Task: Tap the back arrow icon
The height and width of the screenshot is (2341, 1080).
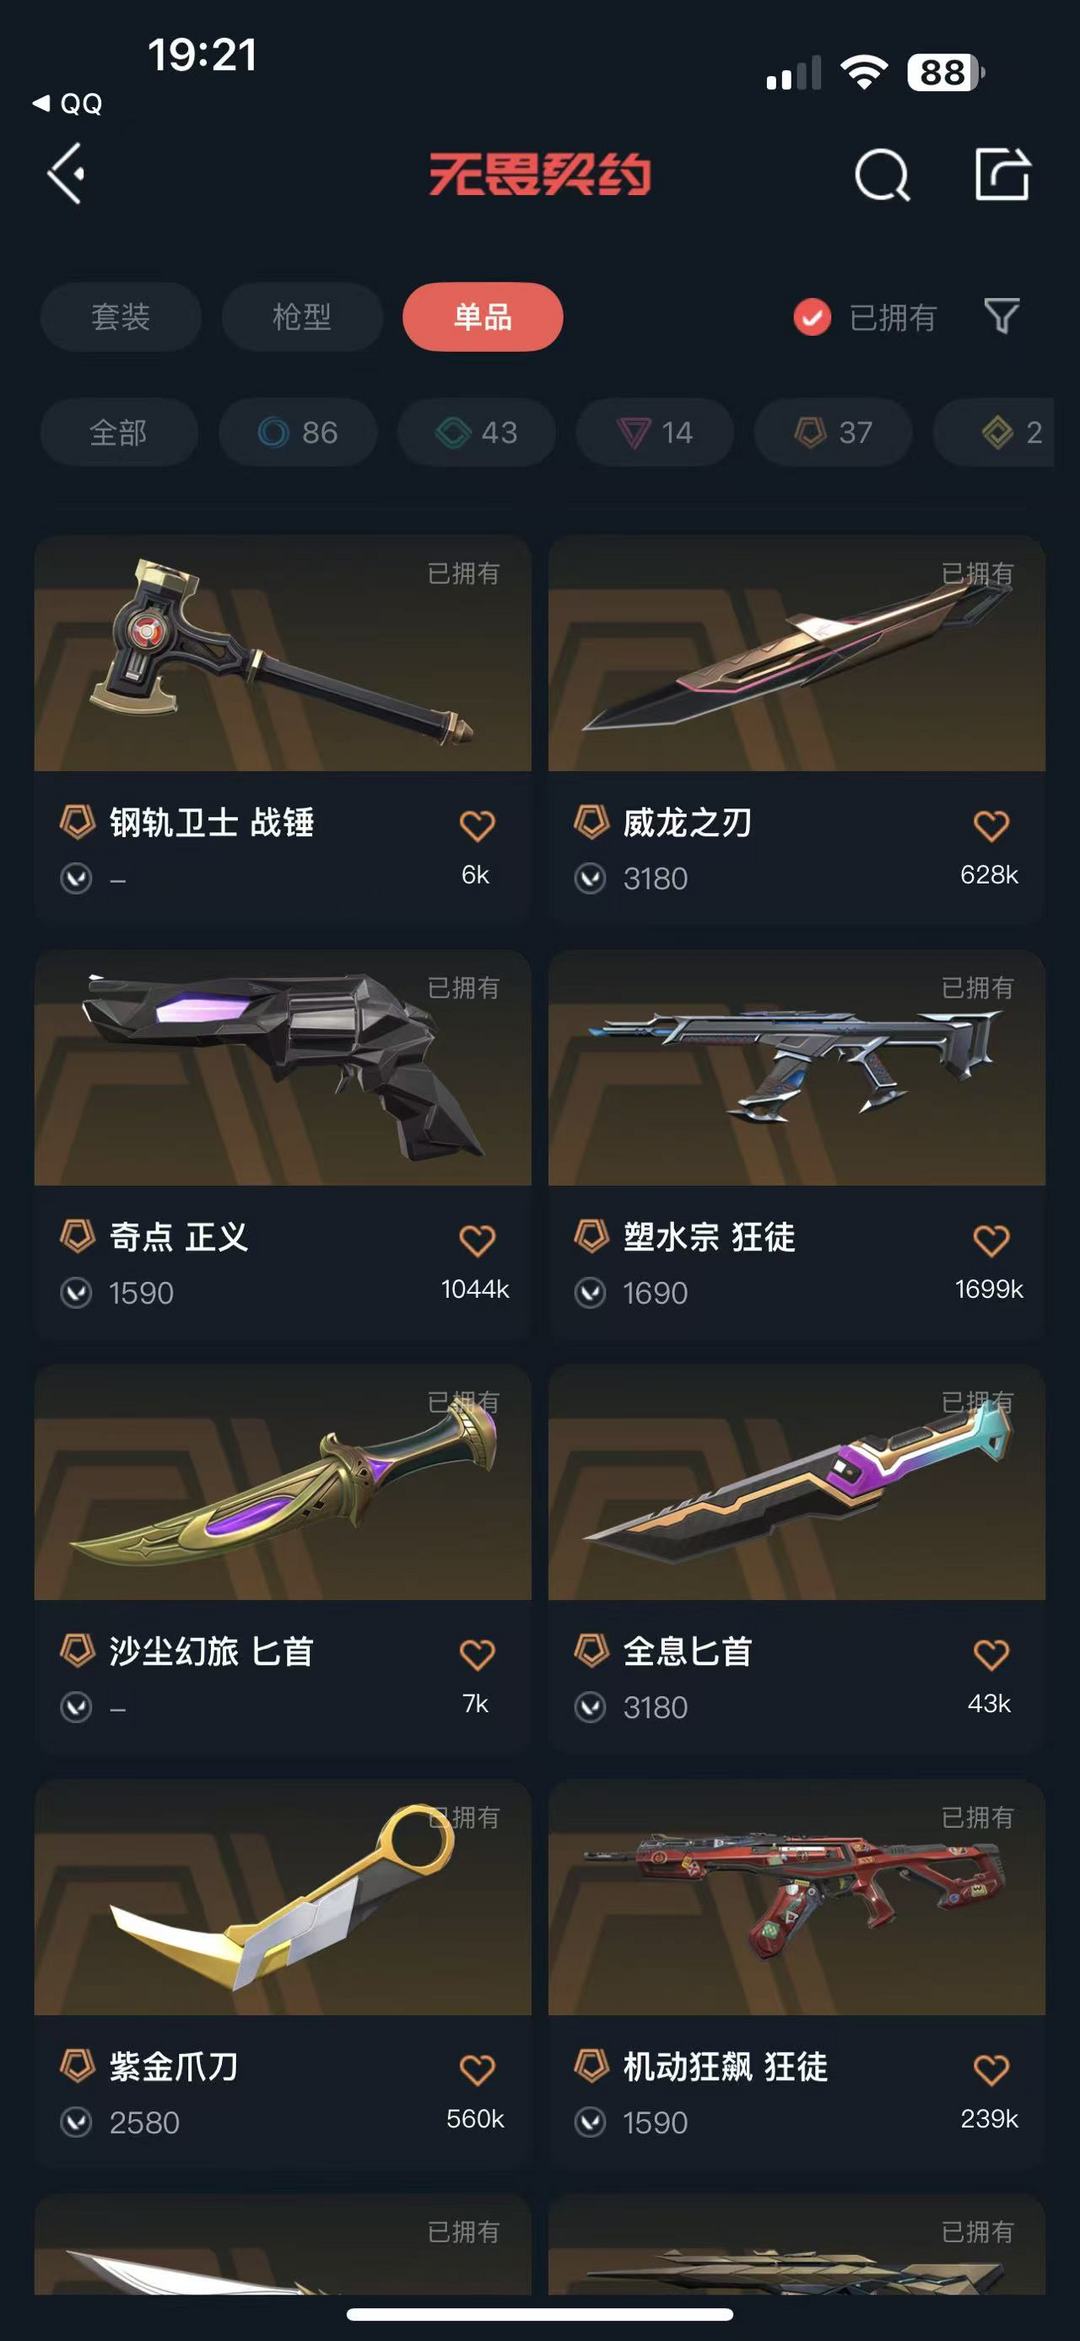Action: (x=66, y=174)
